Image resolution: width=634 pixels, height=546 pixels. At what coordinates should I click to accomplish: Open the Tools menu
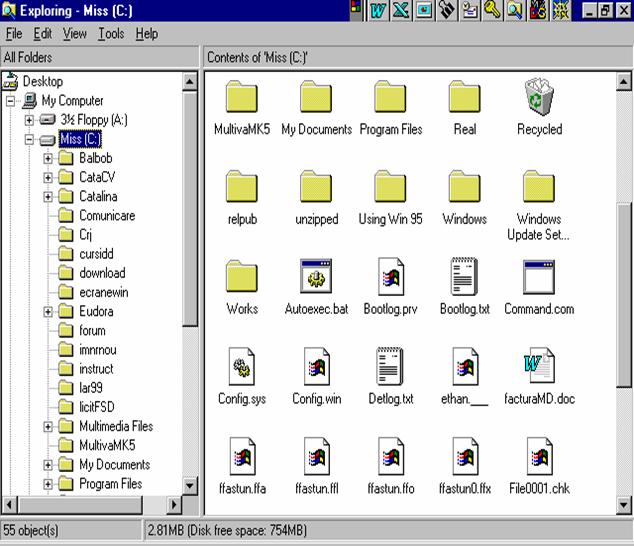(x=111, y=34)
